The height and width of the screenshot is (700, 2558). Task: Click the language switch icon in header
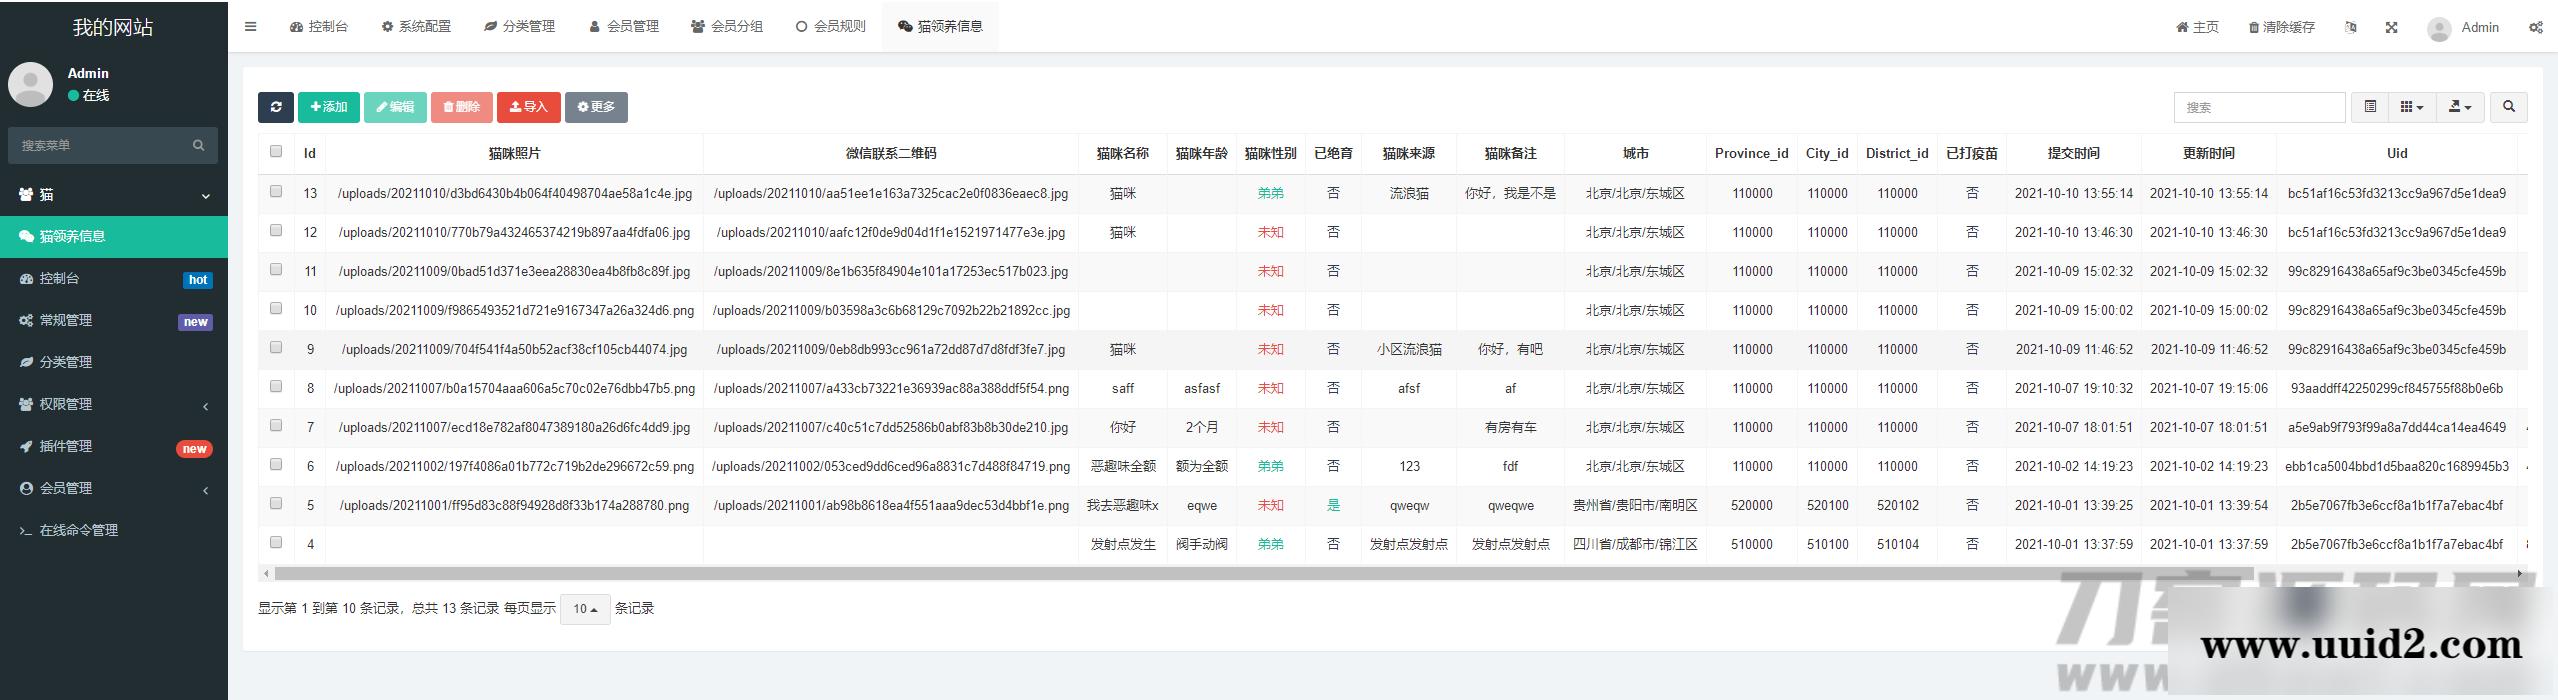tap(2350, 28)
